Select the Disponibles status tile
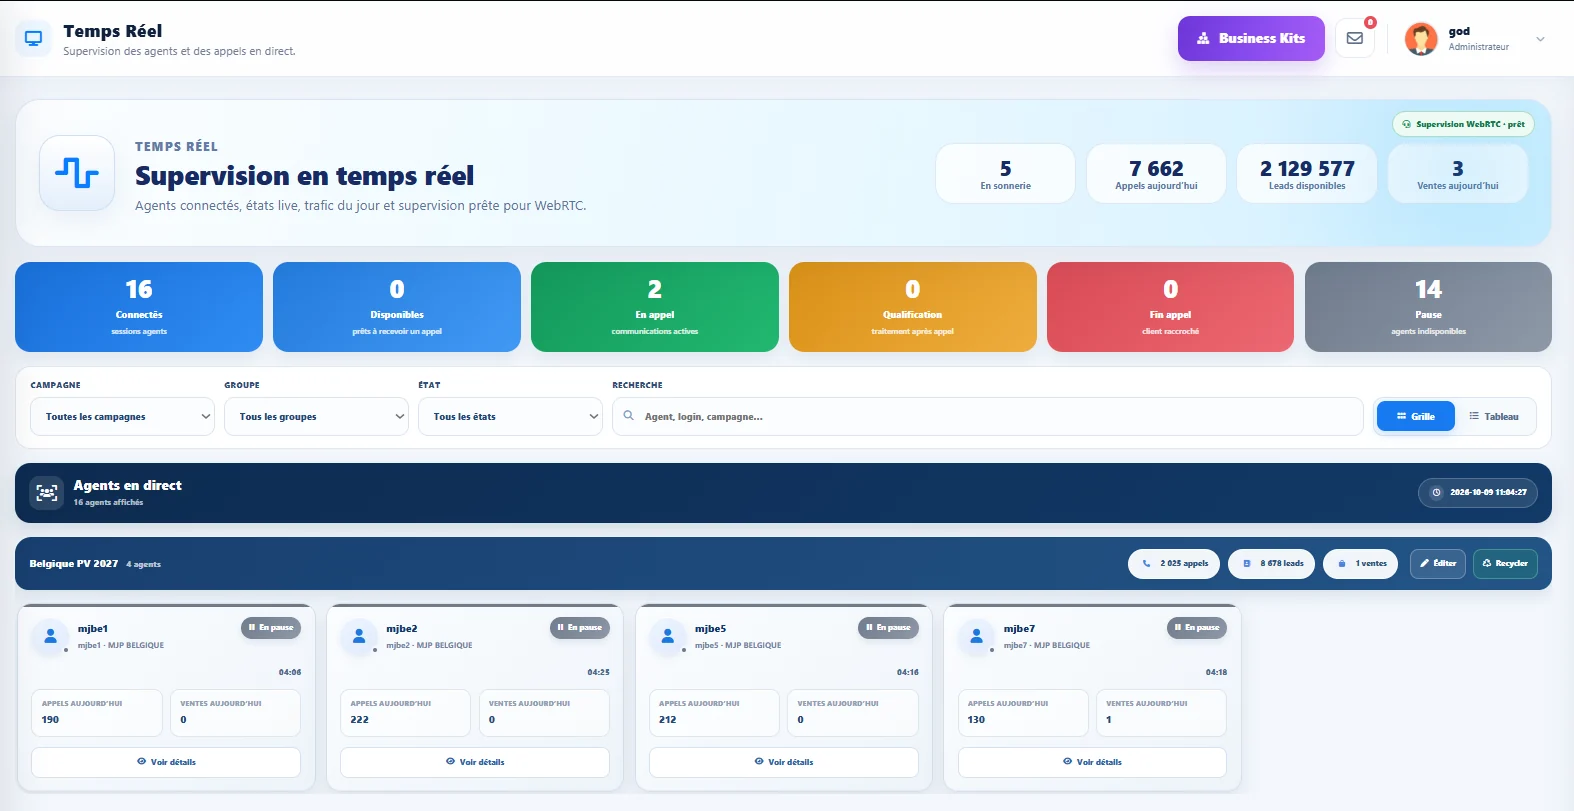This screenshot has height=811, width=1574. pyautogui.click(x=397, y=307)
